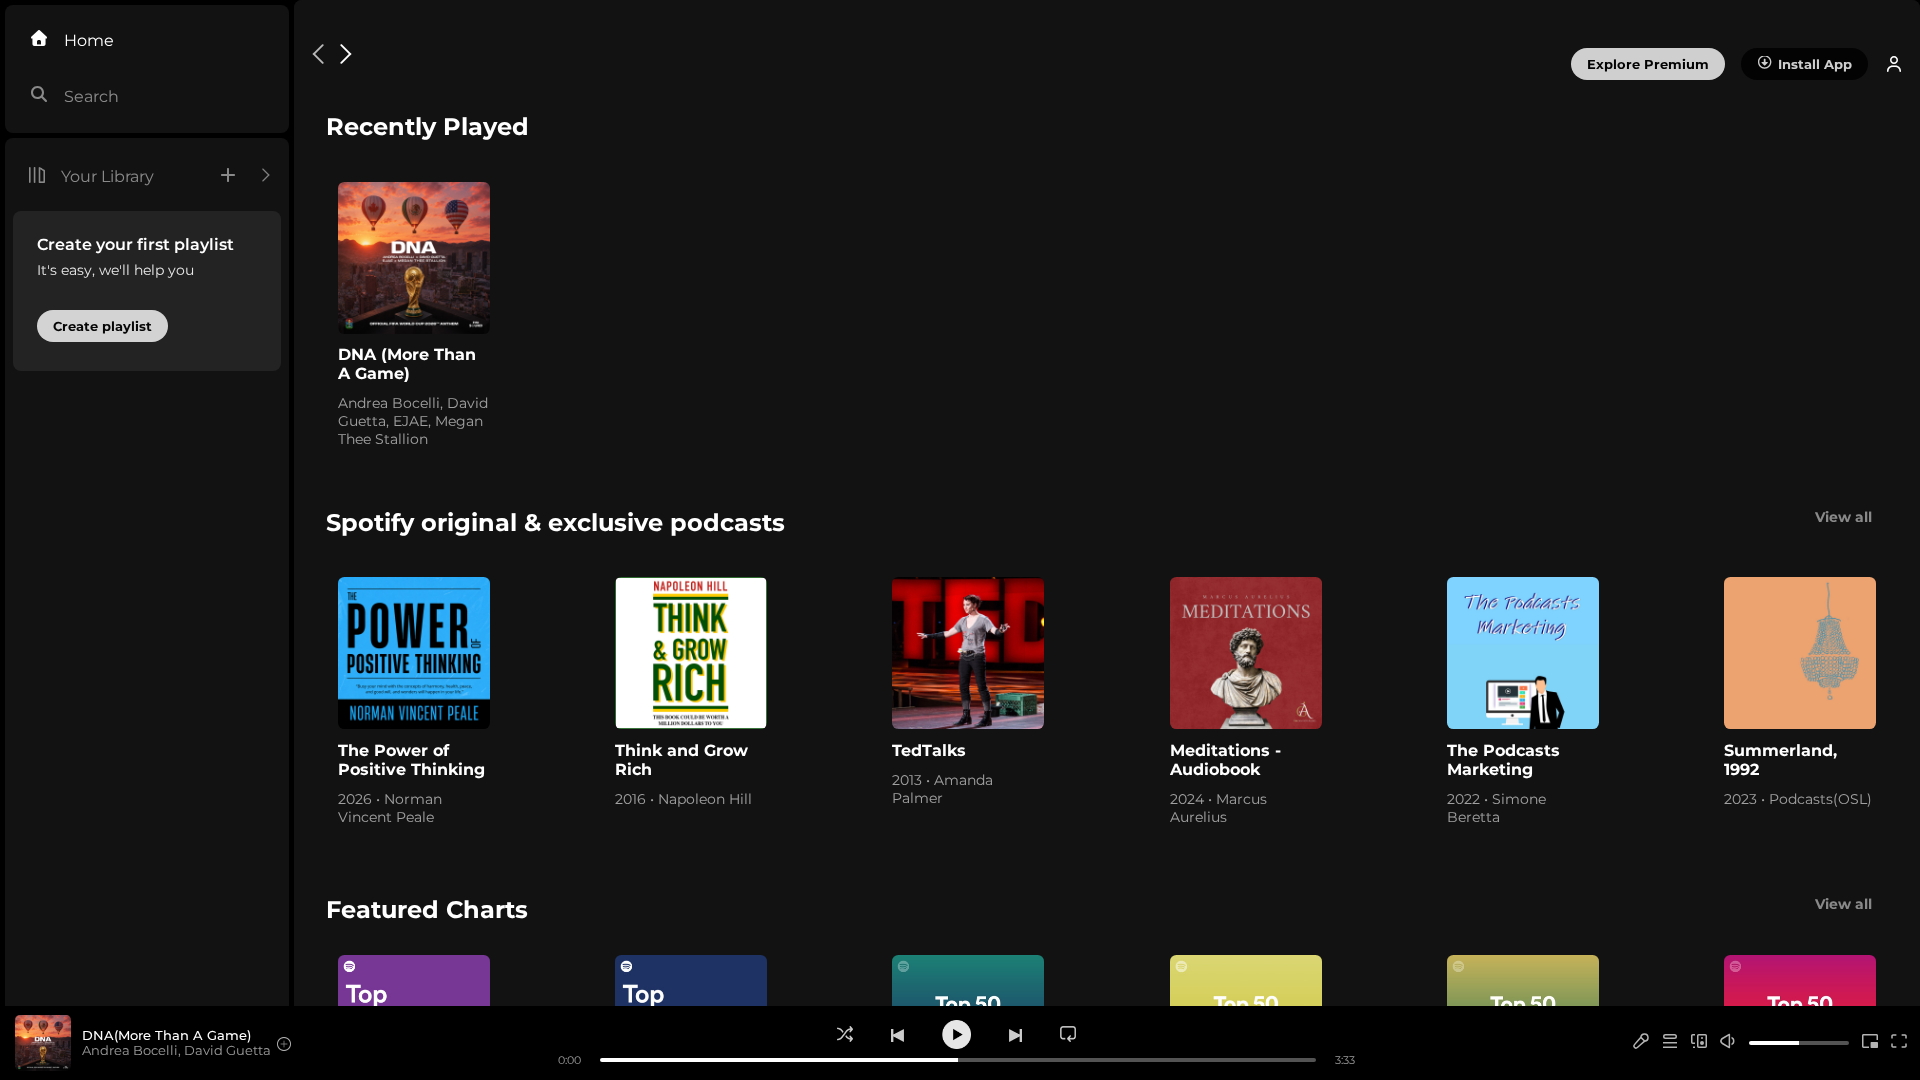Click the Home house icon
The height and width of the screenshot is (1080, 1920).
[39, 39]
